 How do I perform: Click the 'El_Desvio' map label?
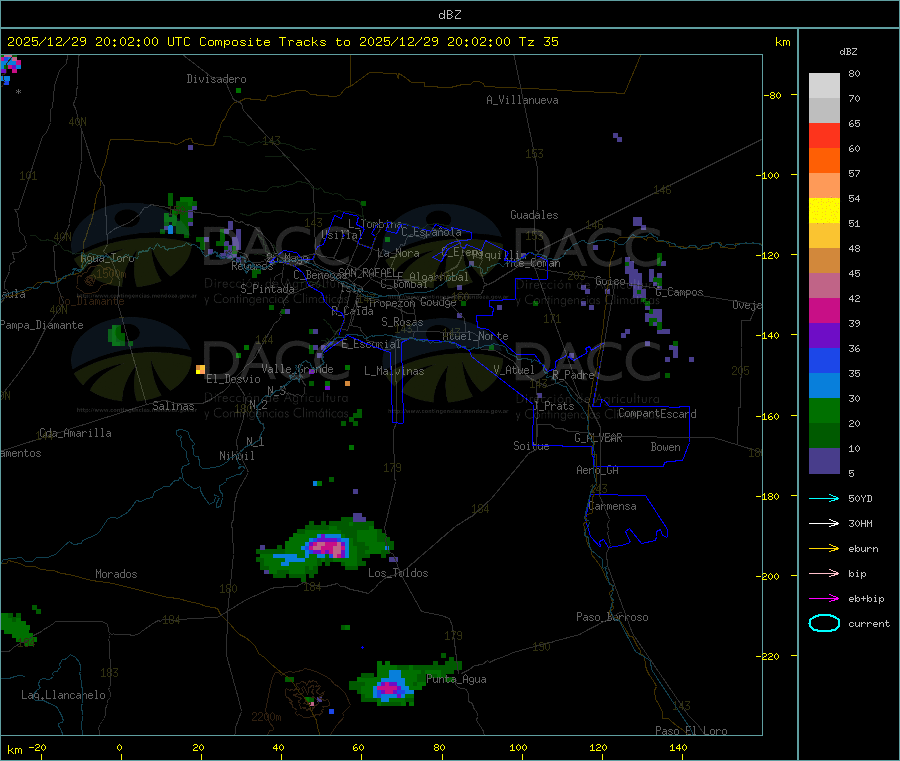coord(233,379)
